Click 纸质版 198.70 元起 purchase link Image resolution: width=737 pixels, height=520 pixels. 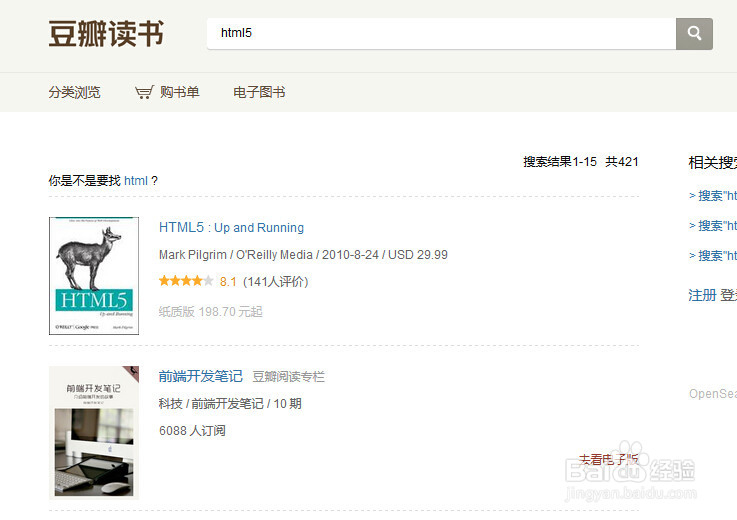coord(211,311)
